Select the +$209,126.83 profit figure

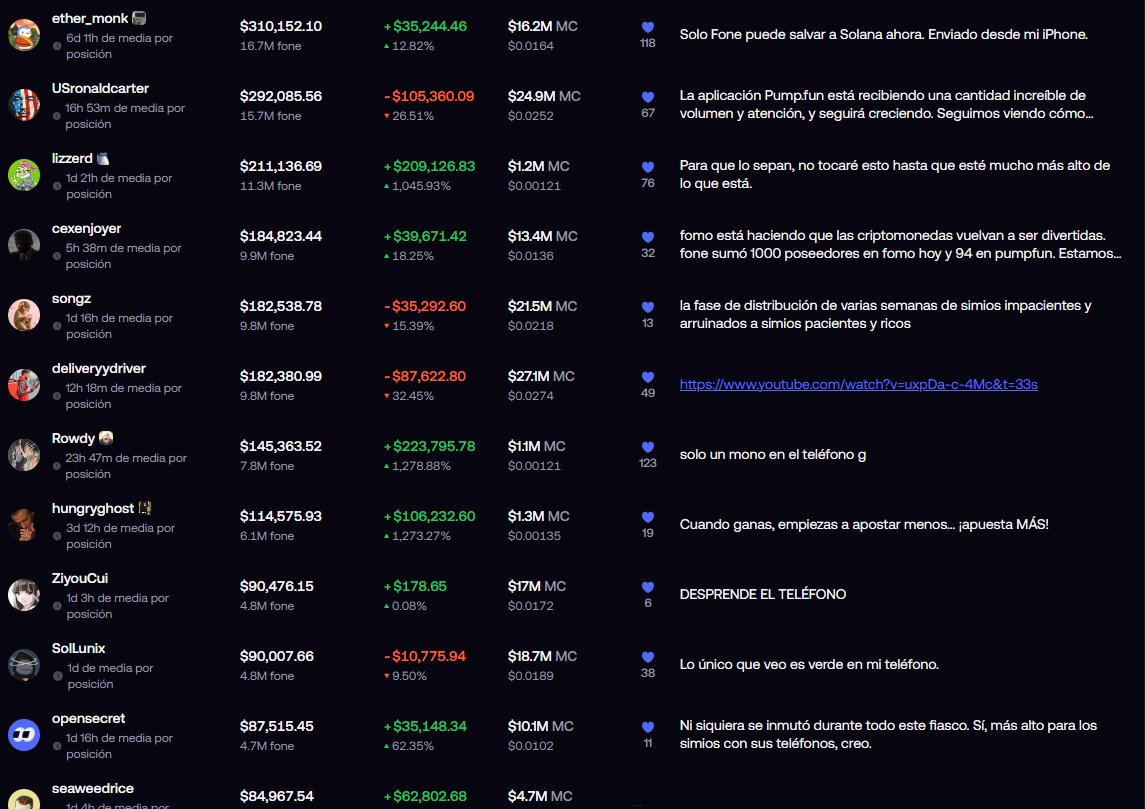[429, 166]
